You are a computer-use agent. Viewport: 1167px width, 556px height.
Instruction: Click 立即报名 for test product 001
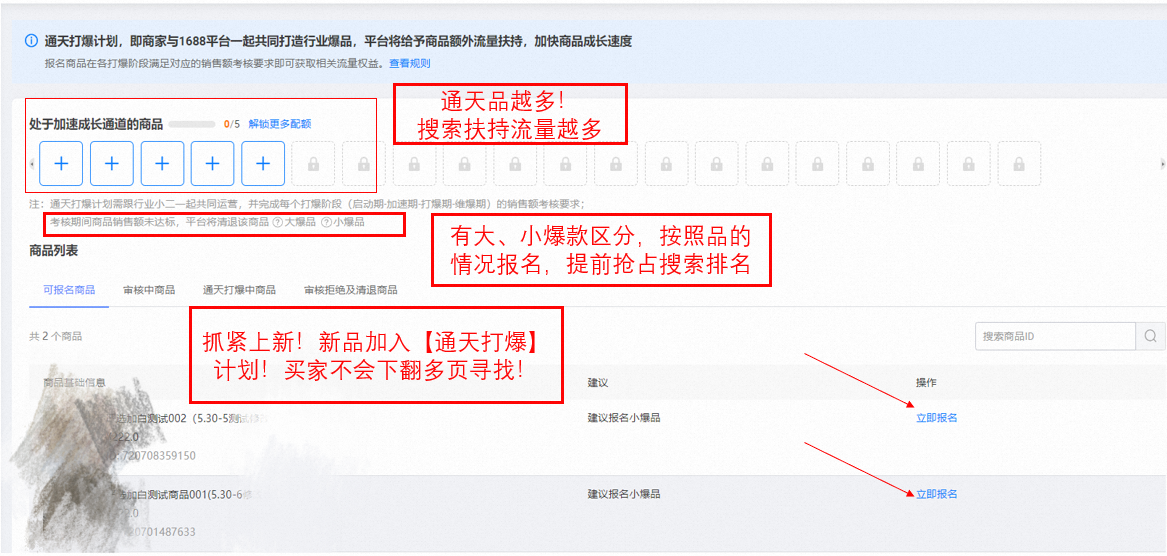click(x=936, y=494)
